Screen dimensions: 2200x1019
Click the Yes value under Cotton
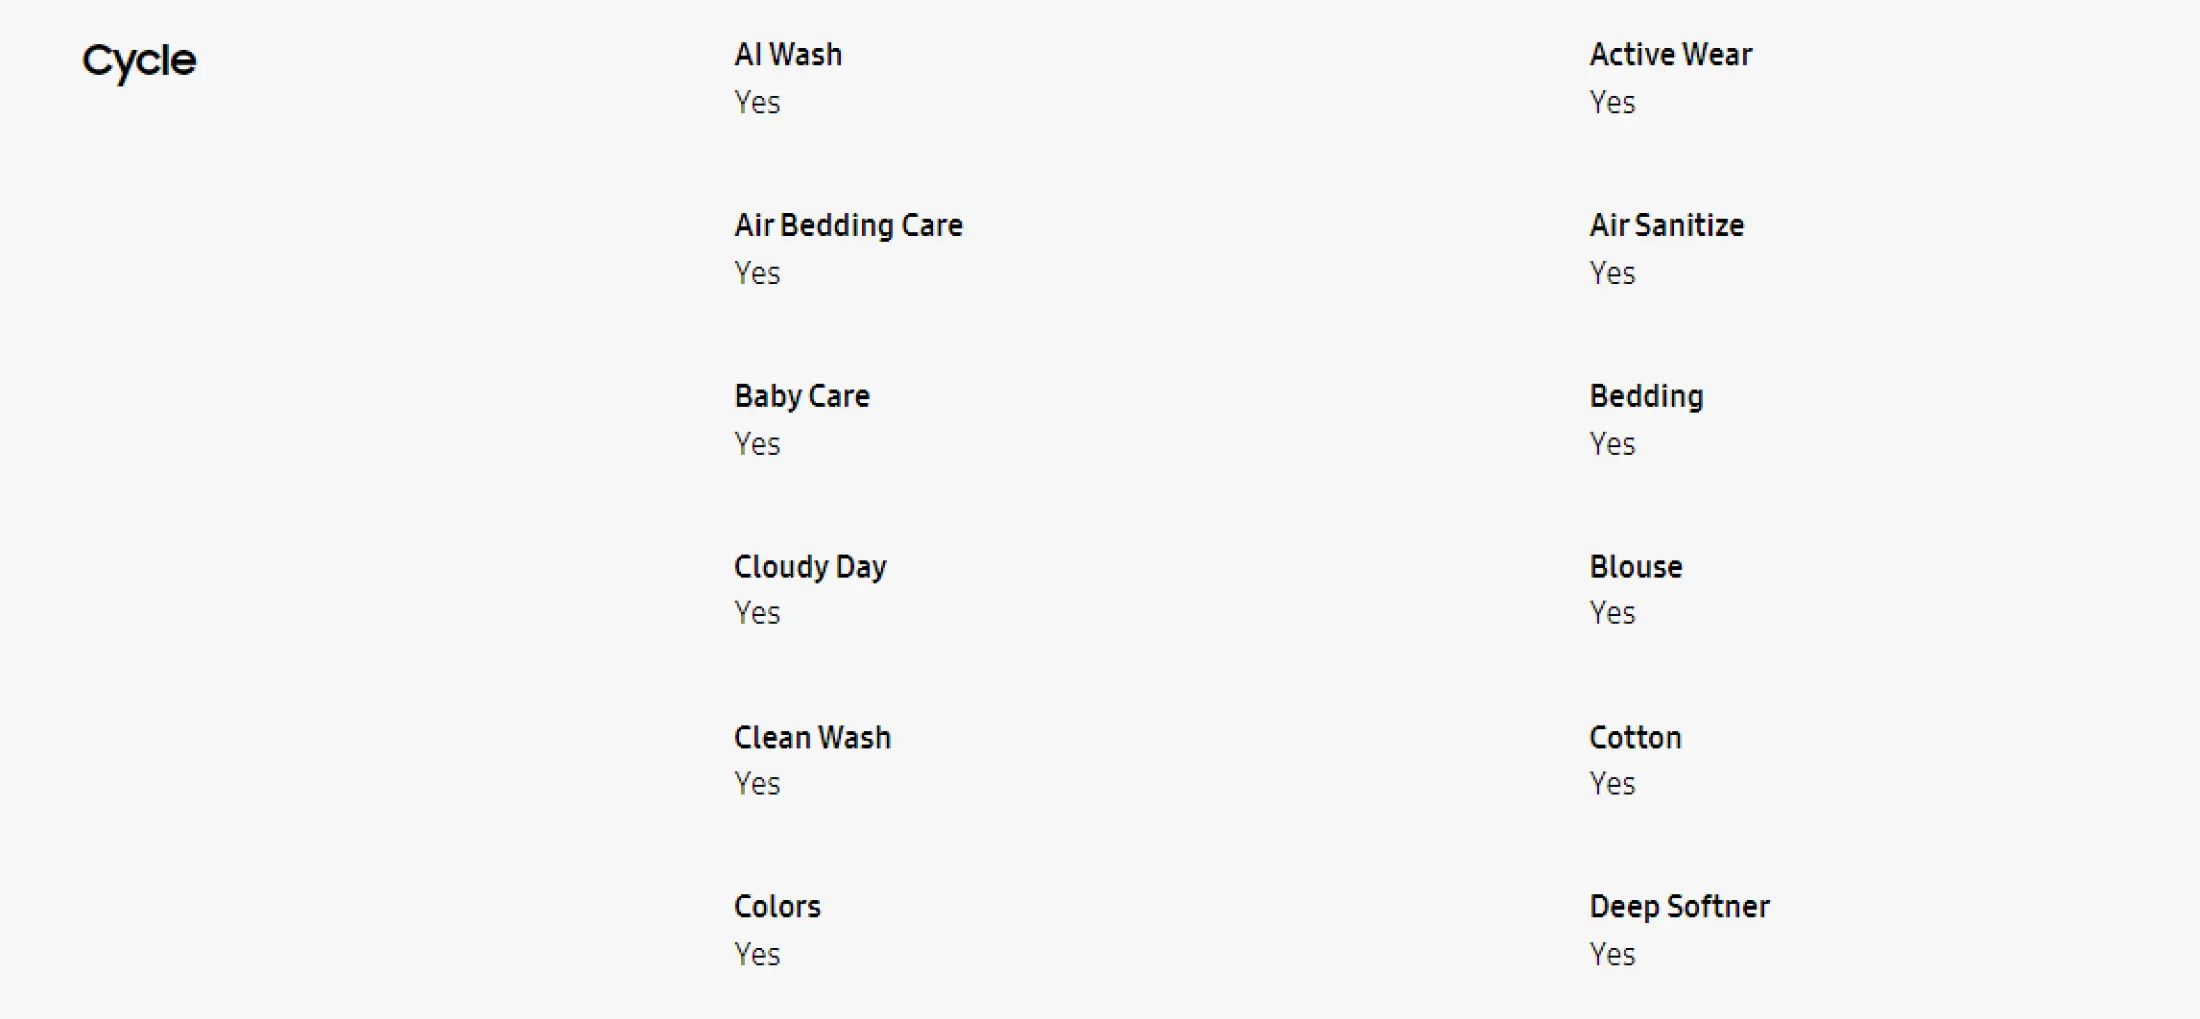pos(1613,784)
